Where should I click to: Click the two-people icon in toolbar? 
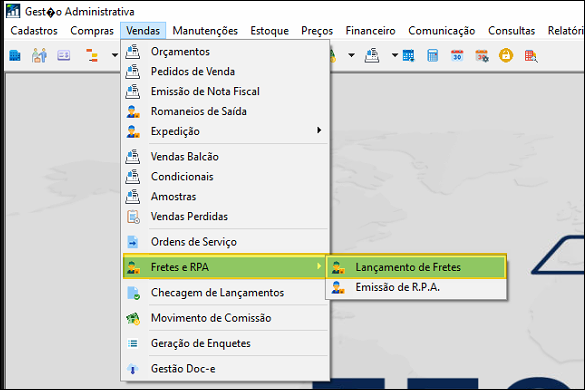click(x=39, y=56)
